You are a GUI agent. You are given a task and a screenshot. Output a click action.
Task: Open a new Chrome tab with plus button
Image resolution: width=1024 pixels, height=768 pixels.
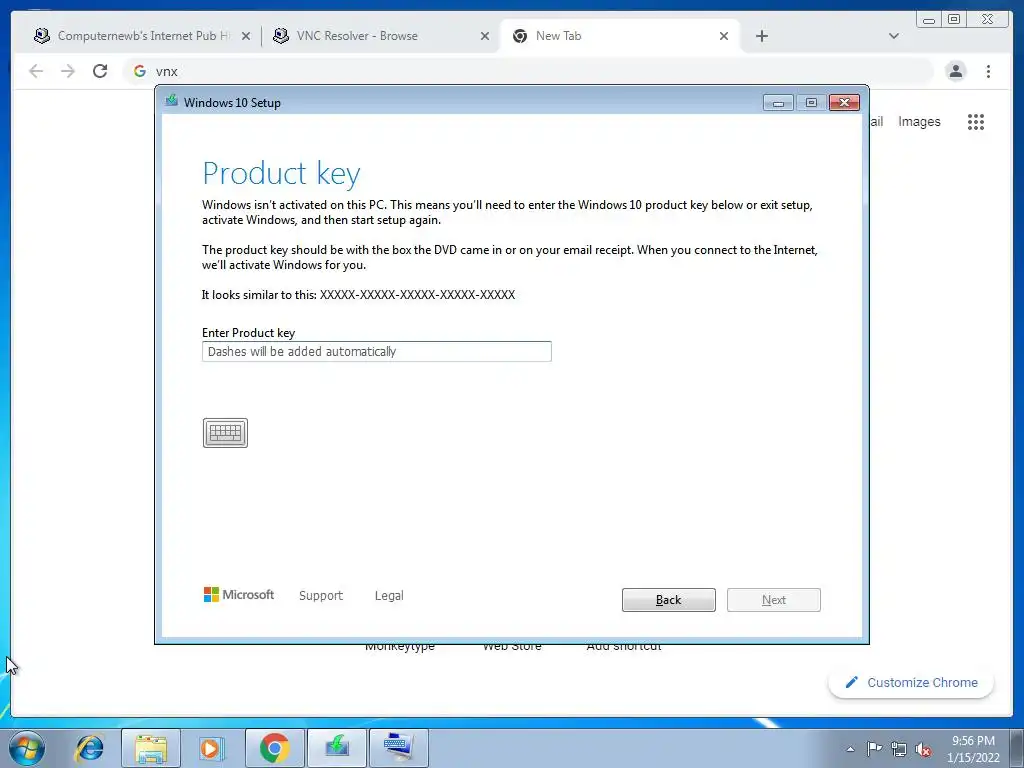tap(761, 37)
